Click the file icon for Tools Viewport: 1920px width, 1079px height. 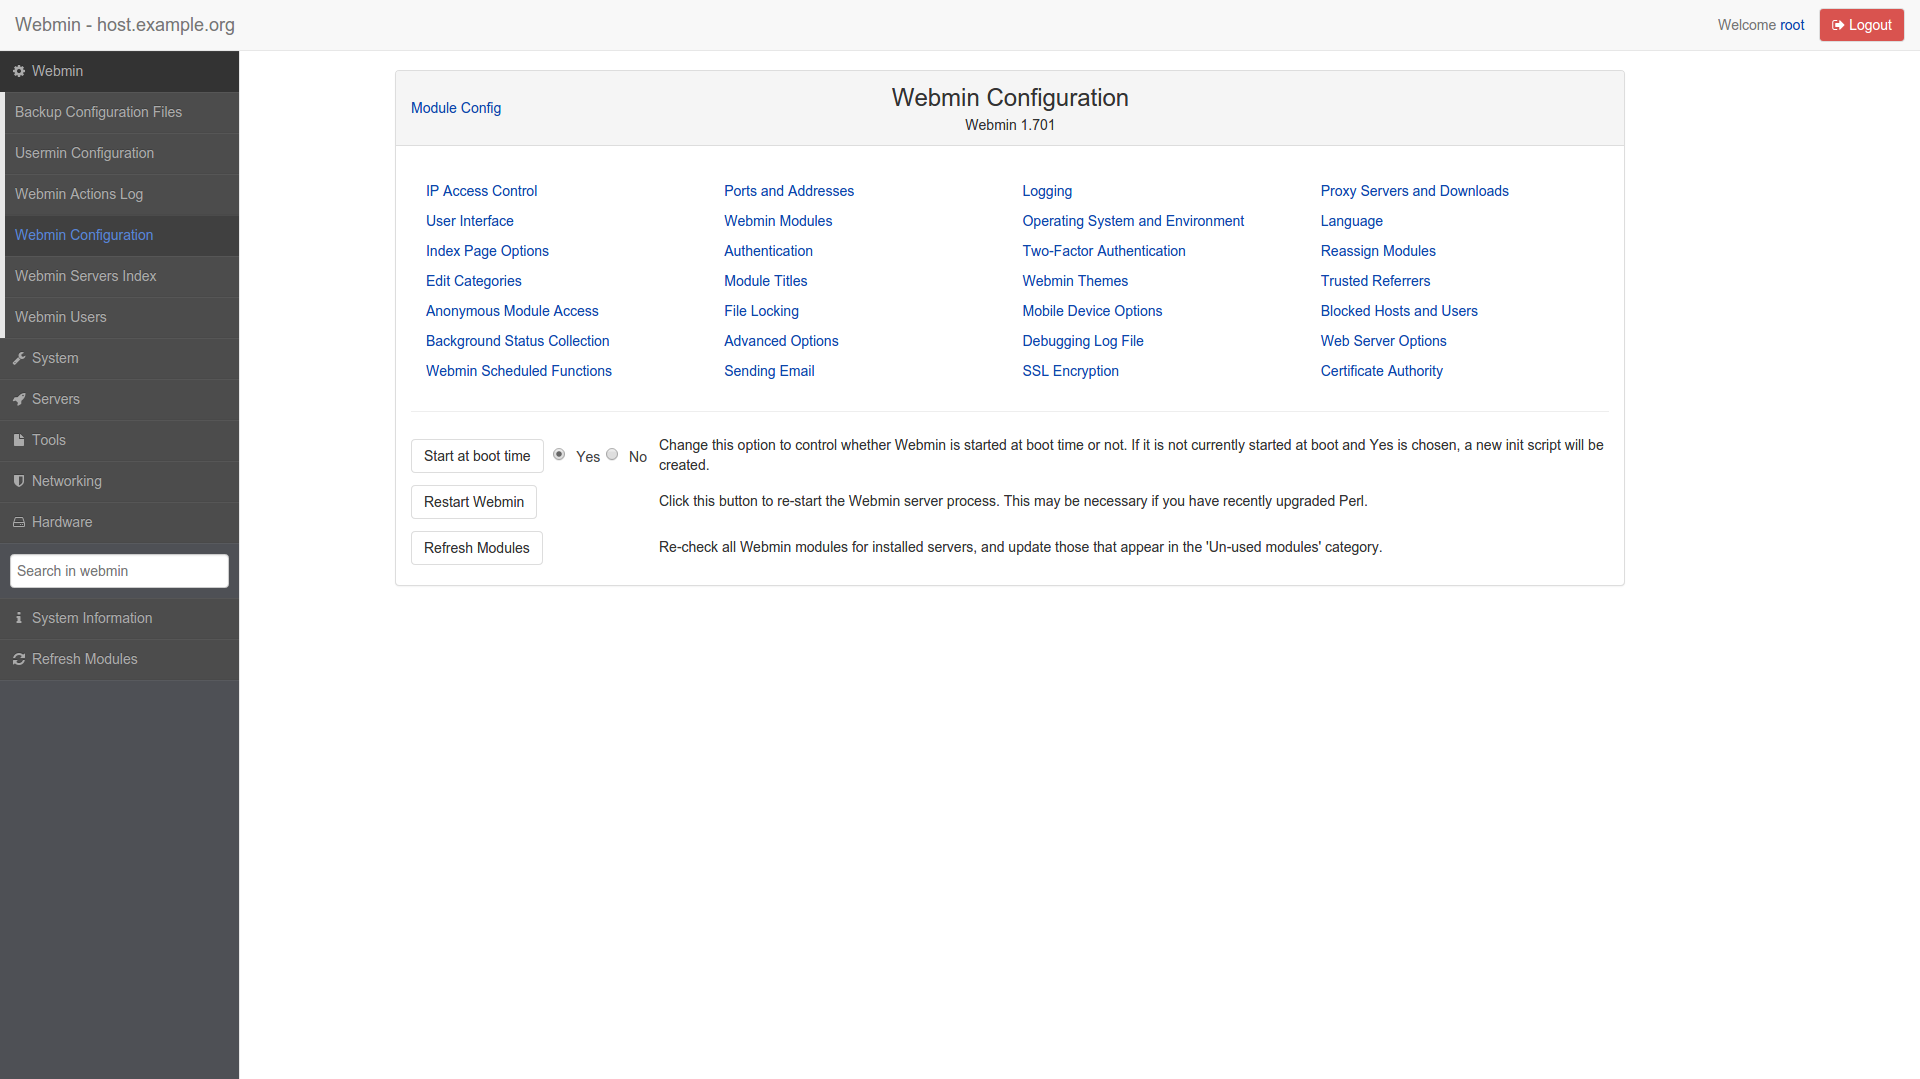19,440
